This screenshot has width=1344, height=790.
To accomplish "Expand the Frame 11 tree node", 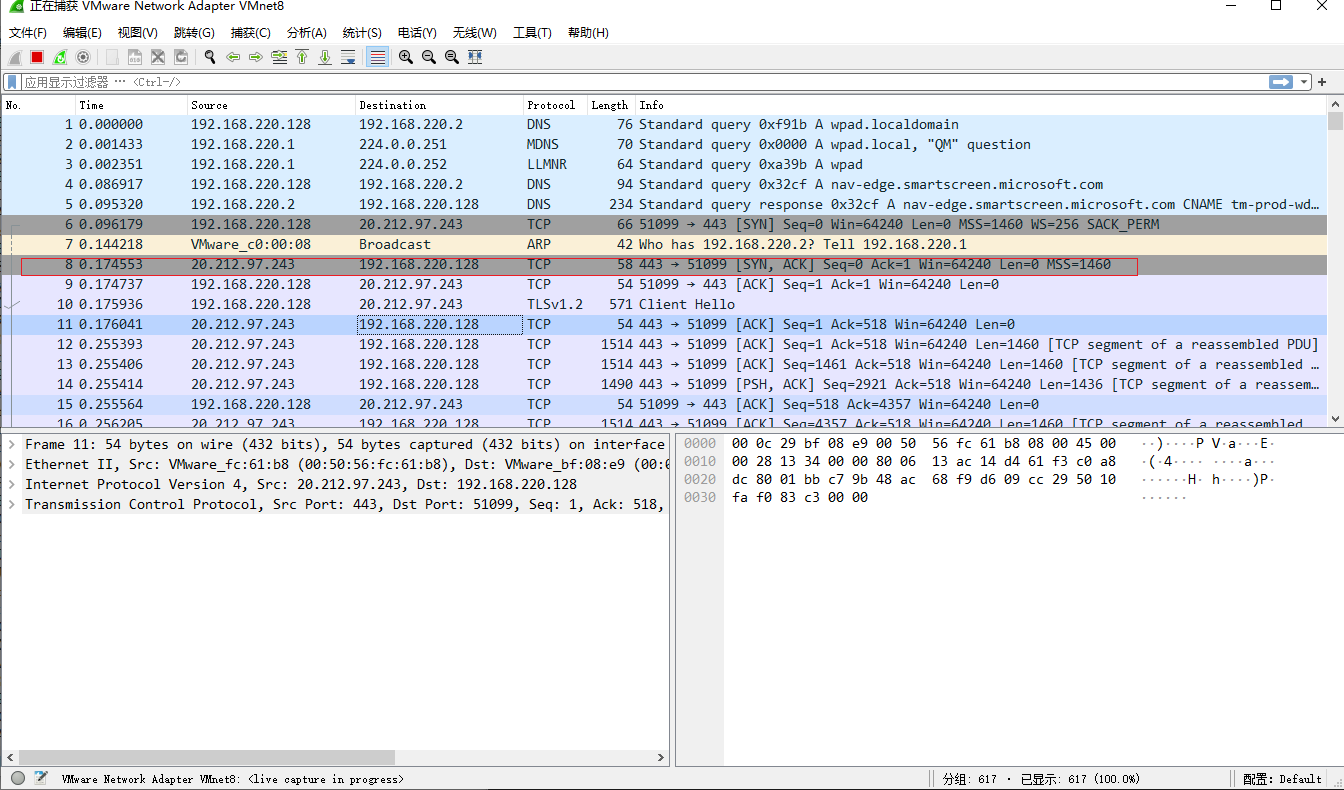I will click(12, 444).
